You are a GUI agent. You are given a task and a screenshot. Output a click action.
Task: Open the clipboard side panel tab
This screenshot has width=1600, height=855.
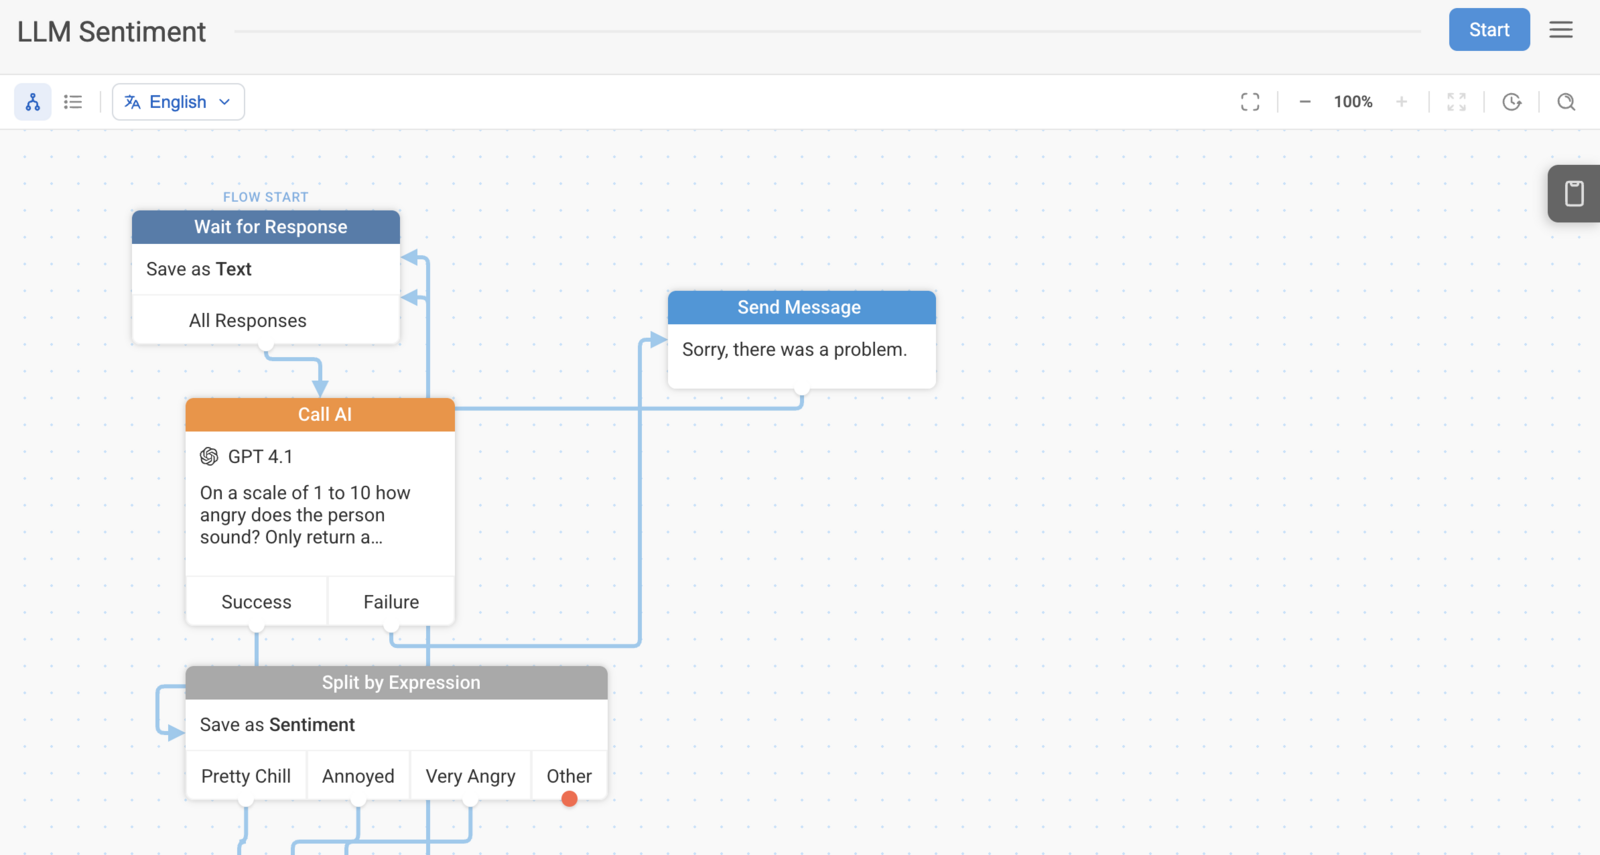[x=1574, y=193]
